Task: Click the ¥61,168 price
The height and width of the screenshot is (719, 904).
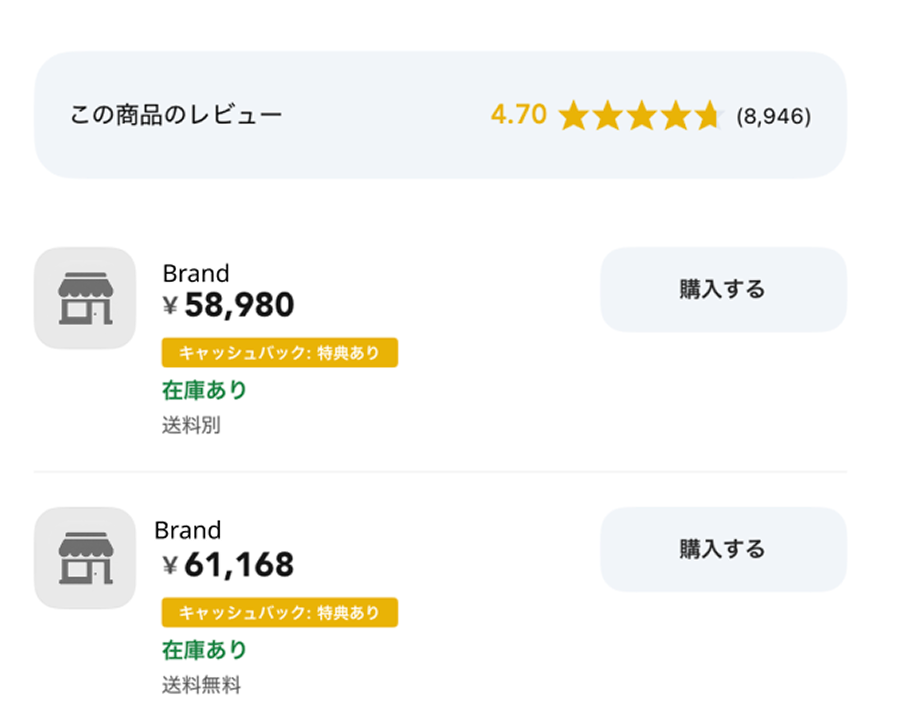Action: pos(229,565)
